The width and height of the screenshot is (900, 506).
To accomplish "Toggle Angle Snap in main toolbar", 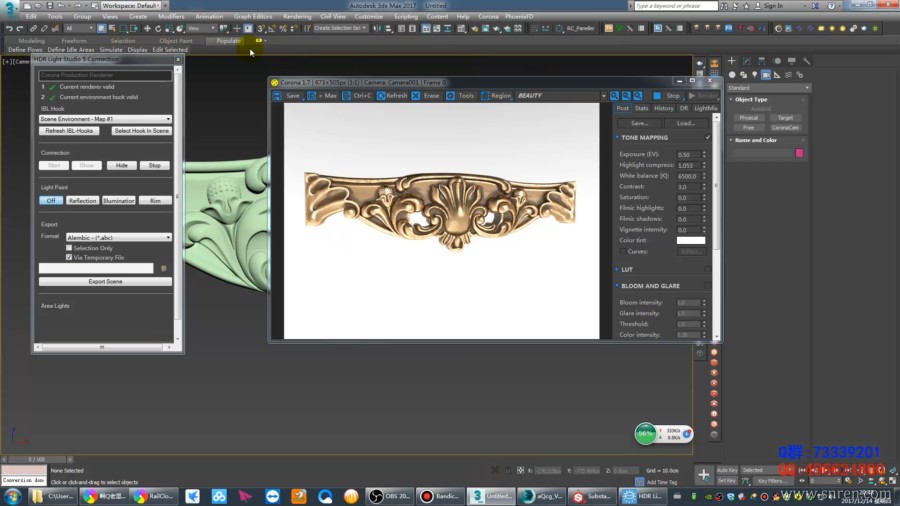I will (x=271, y=28).
